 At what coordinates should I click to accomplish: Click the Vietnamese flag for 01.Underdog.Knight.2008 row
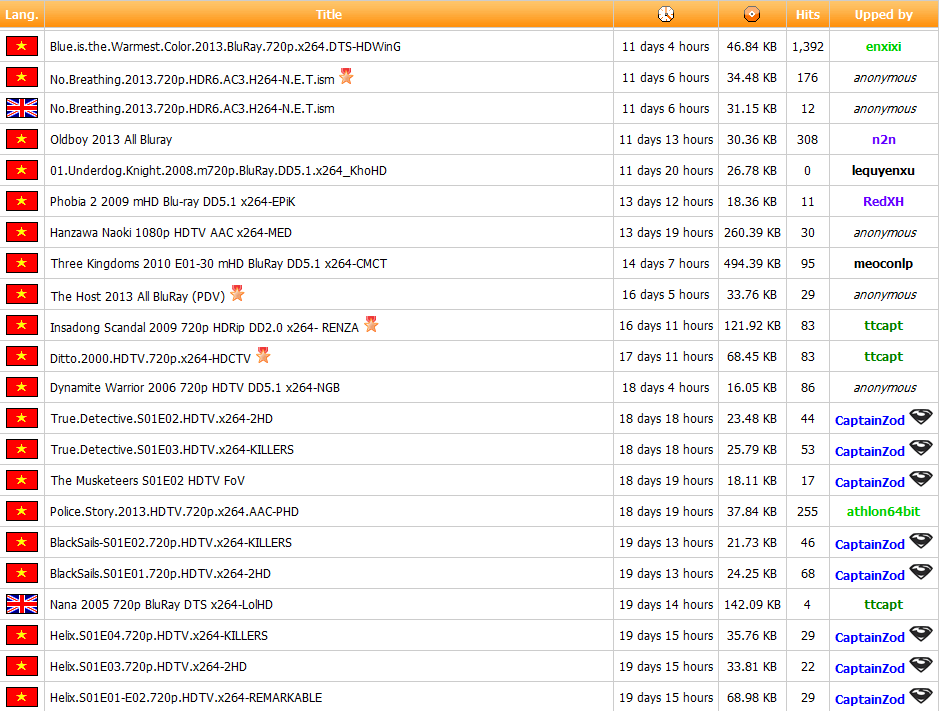22,171
